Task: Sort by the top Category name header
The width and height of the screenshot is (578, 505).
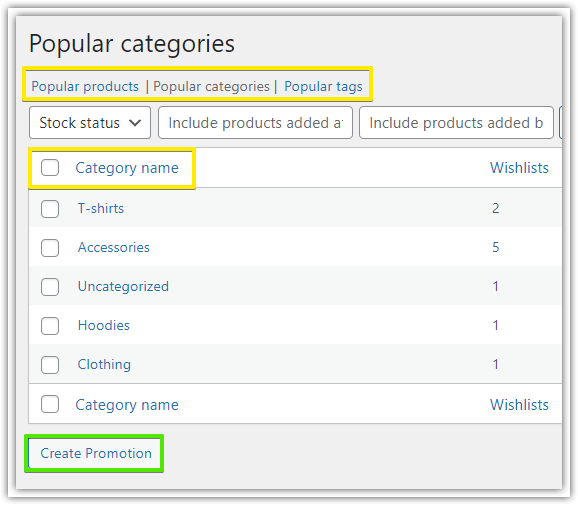Action: pyautogui.click(x=127, y=168)
